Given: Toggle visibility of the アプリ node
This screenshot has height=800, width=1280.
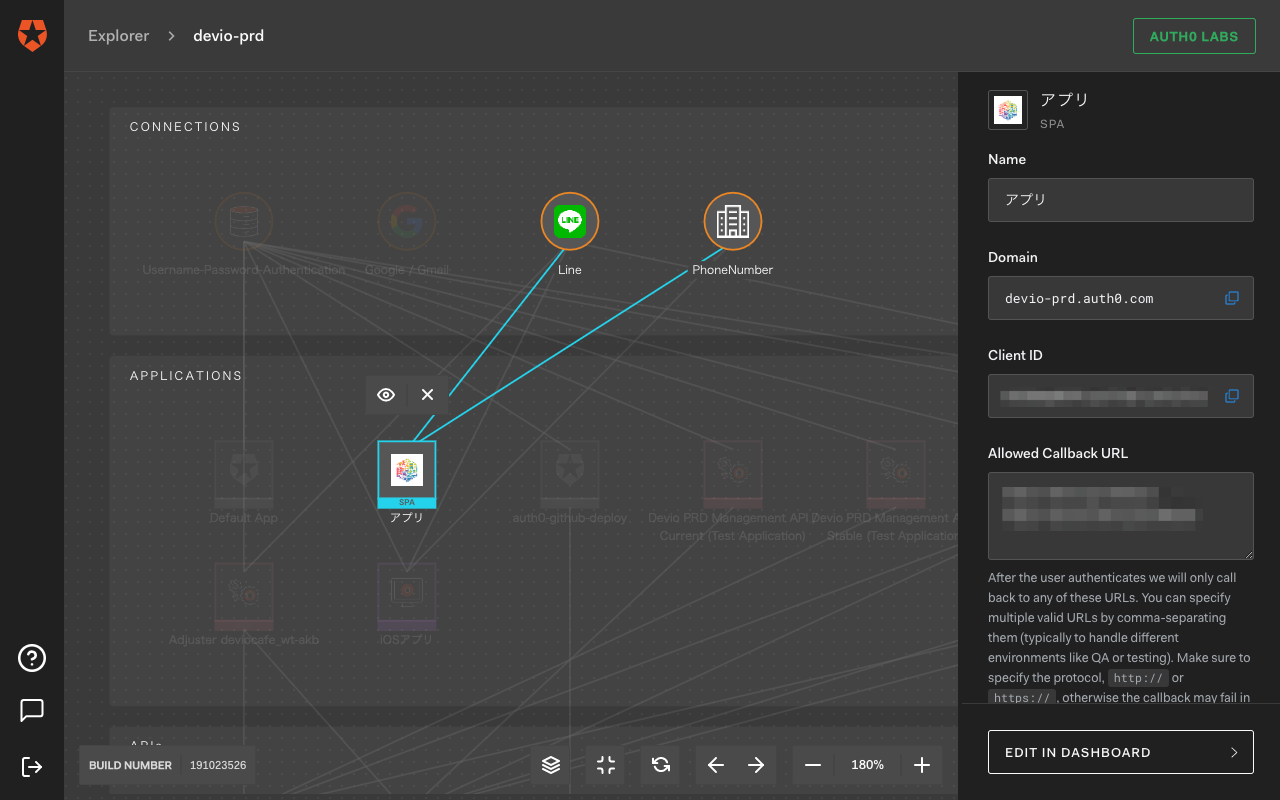Looking at the screenshot, I should coord(385,394).
